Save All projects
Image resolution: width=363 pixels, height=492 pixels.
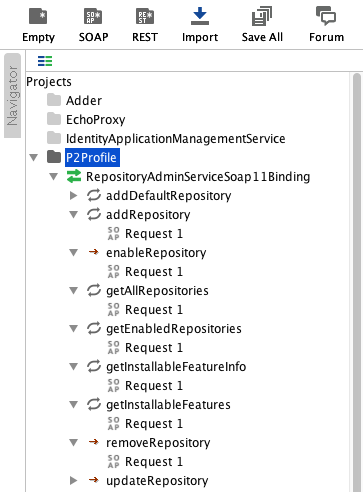pyautogui.click(x=262, y=25)
